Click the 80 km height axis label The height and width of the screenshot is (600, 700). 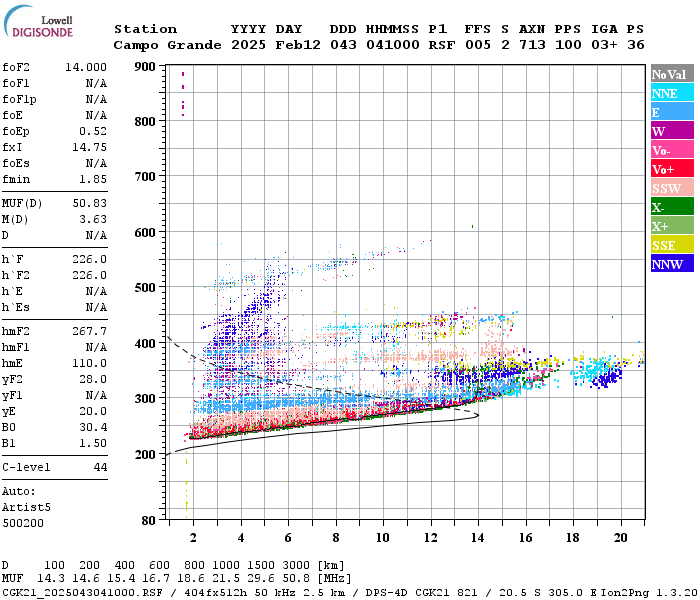148,521
